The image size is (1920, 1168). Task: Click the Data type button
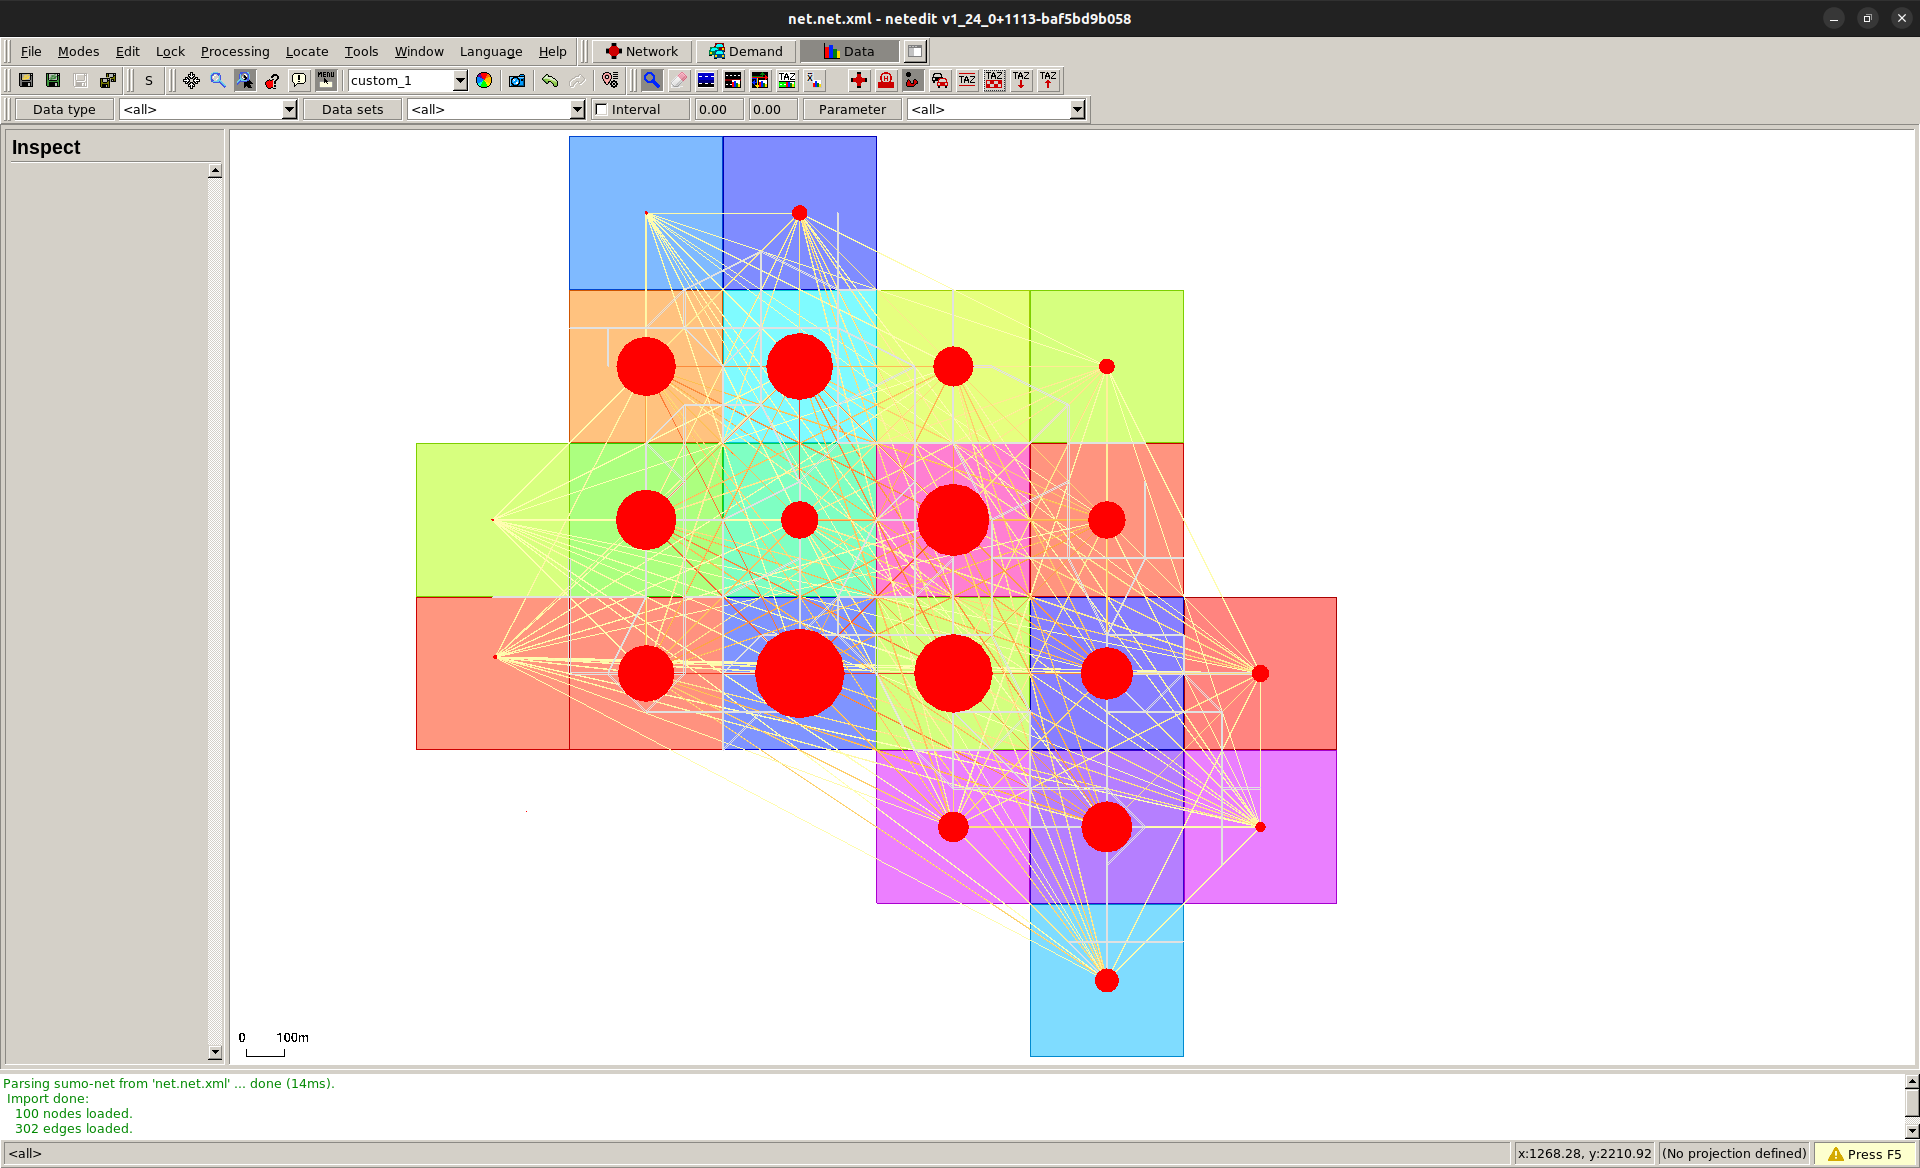tap(64, 109)
